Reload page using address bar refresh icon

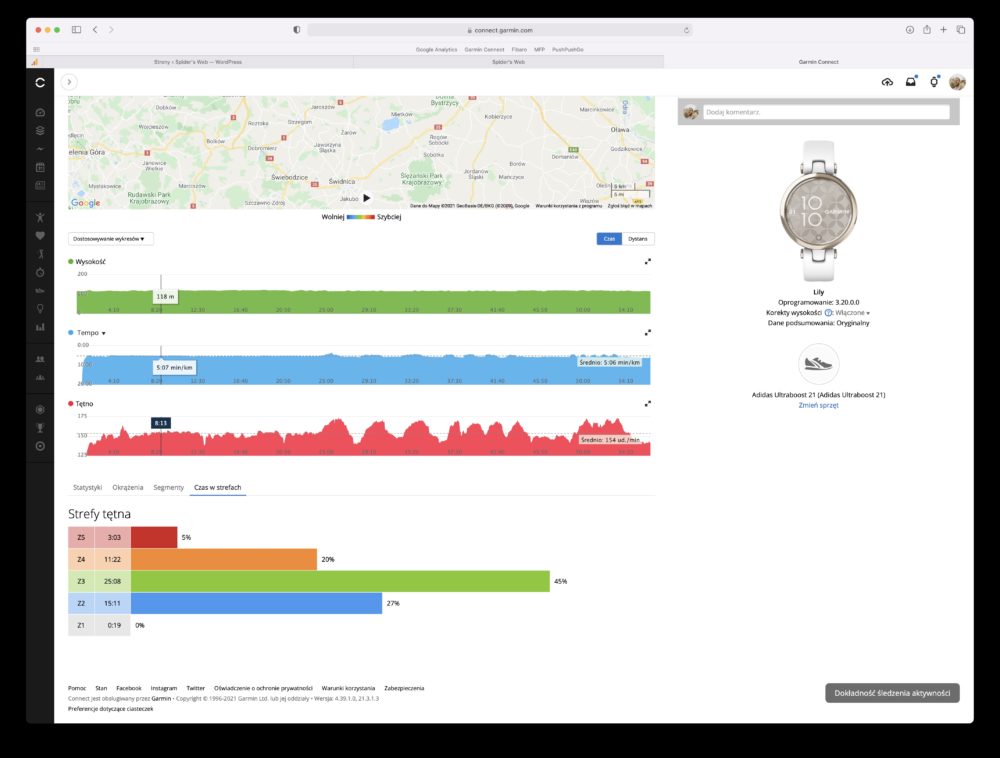[x=686, y=30]
